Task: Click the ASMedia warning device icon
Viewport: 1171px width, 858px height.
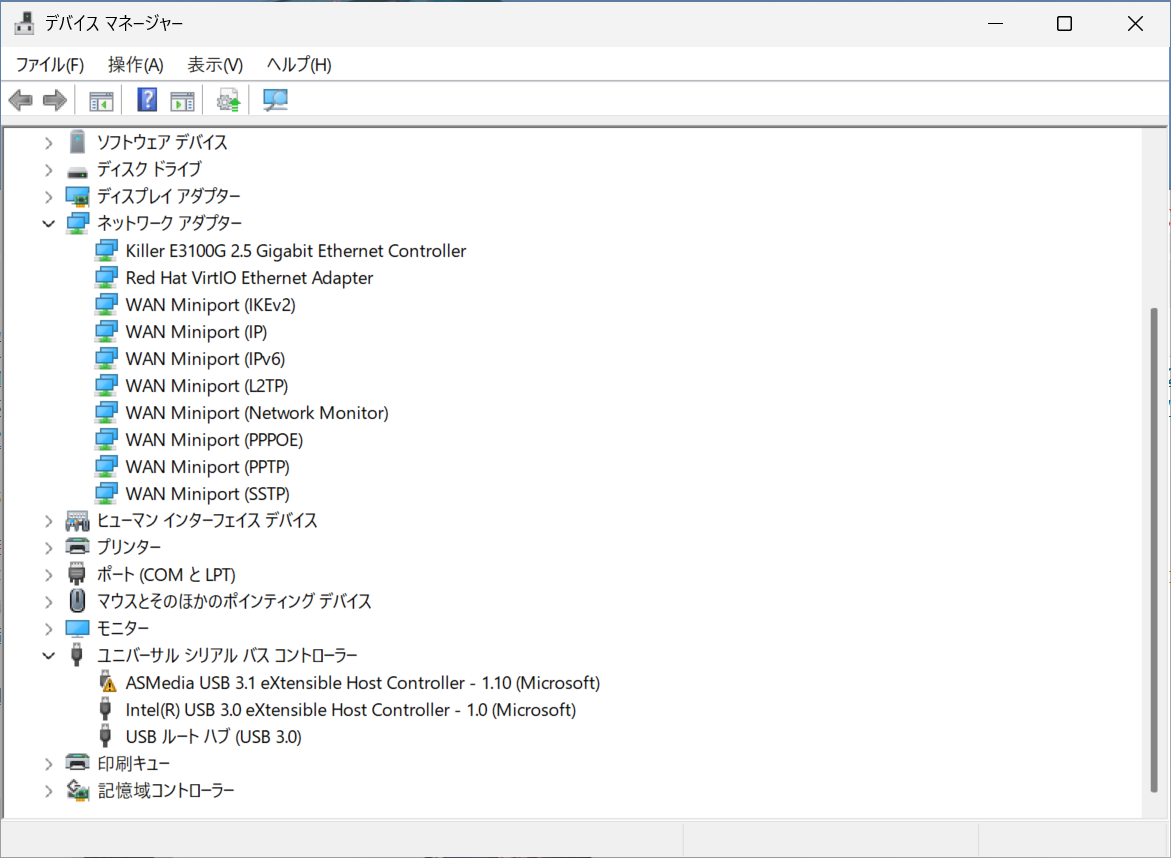Action: pyautogui.click(x=107, y=682)
